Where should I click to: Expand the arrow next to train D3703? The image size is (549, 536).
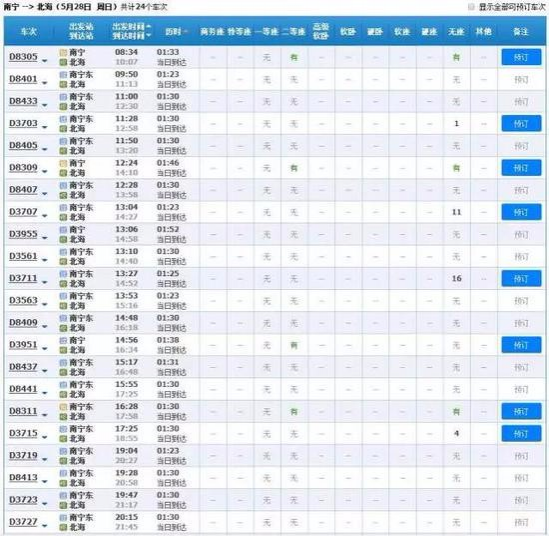(x=44, y=128)
